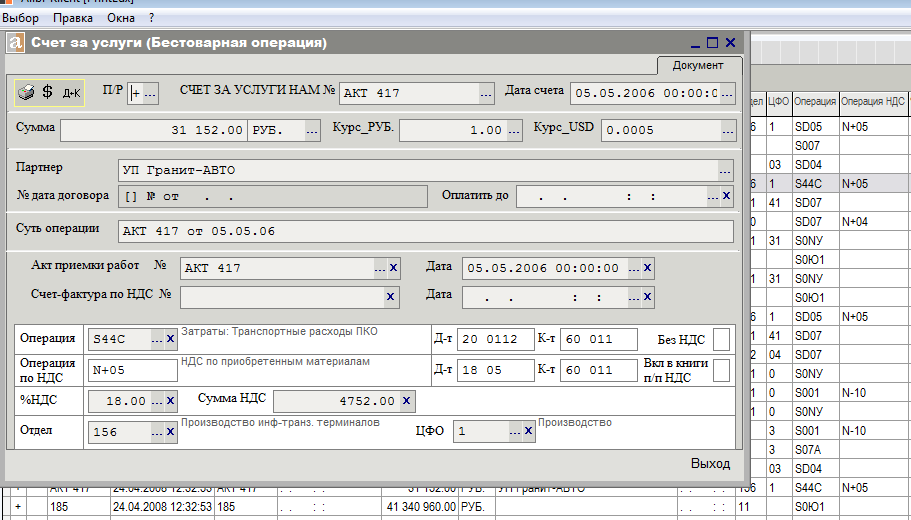
Task: Toggle Вкл в книги п/п НДС checkbox
Action: [721, 370]
